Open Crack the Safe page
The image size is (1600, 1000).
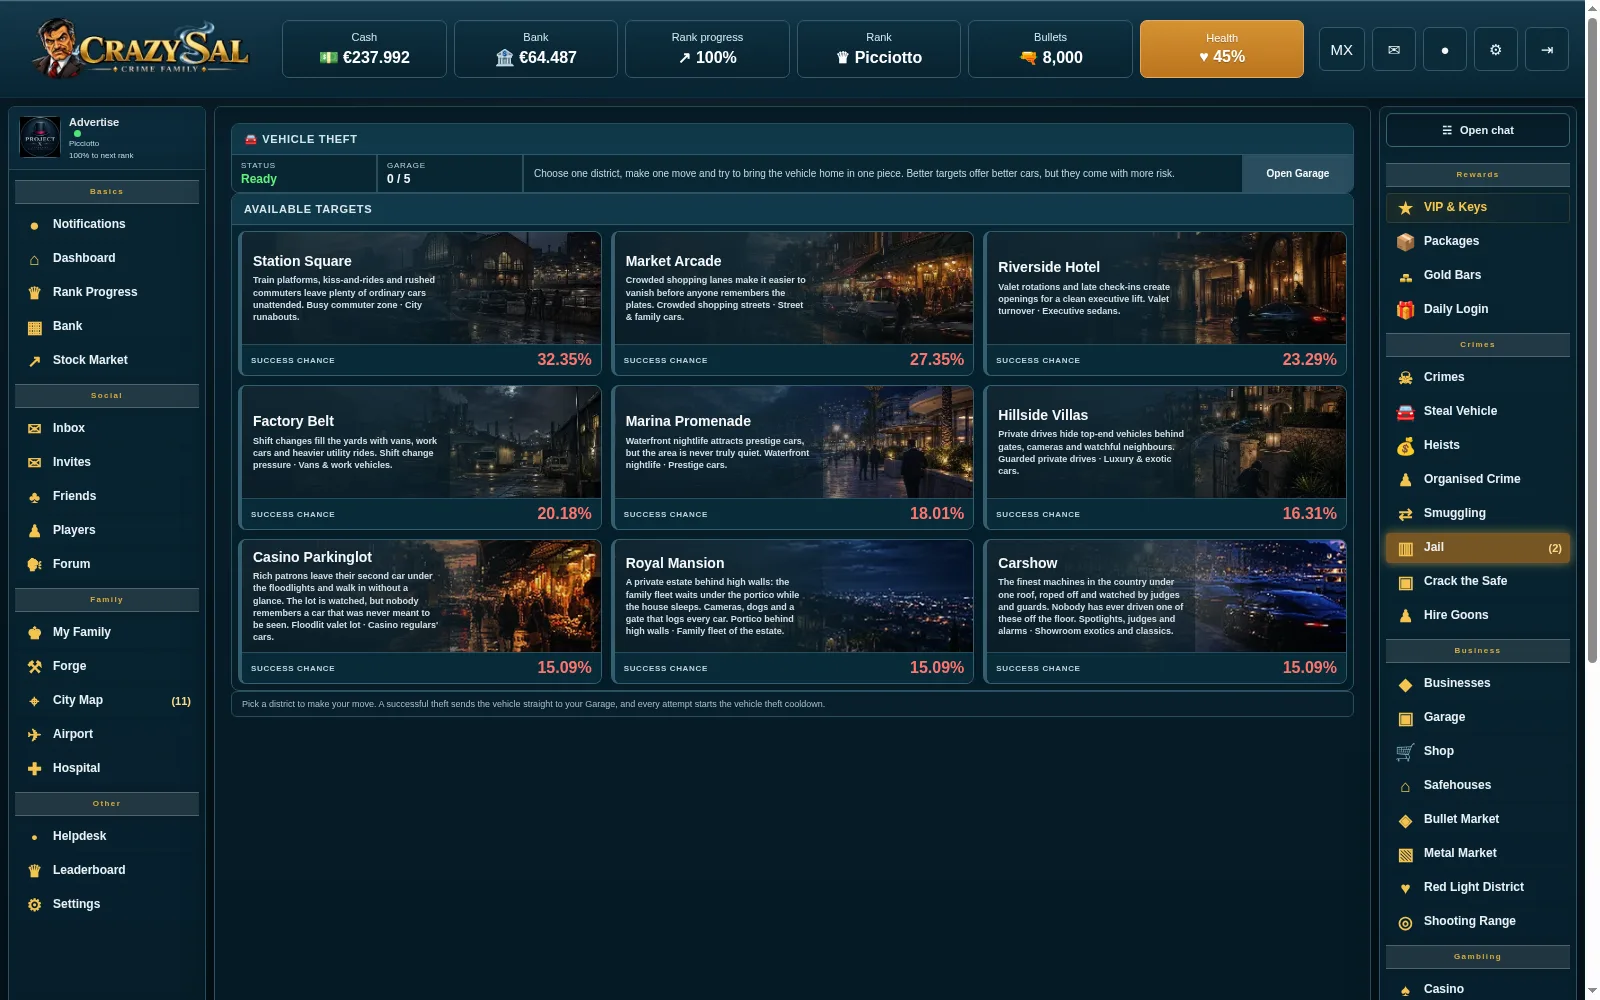point(1477,582)
